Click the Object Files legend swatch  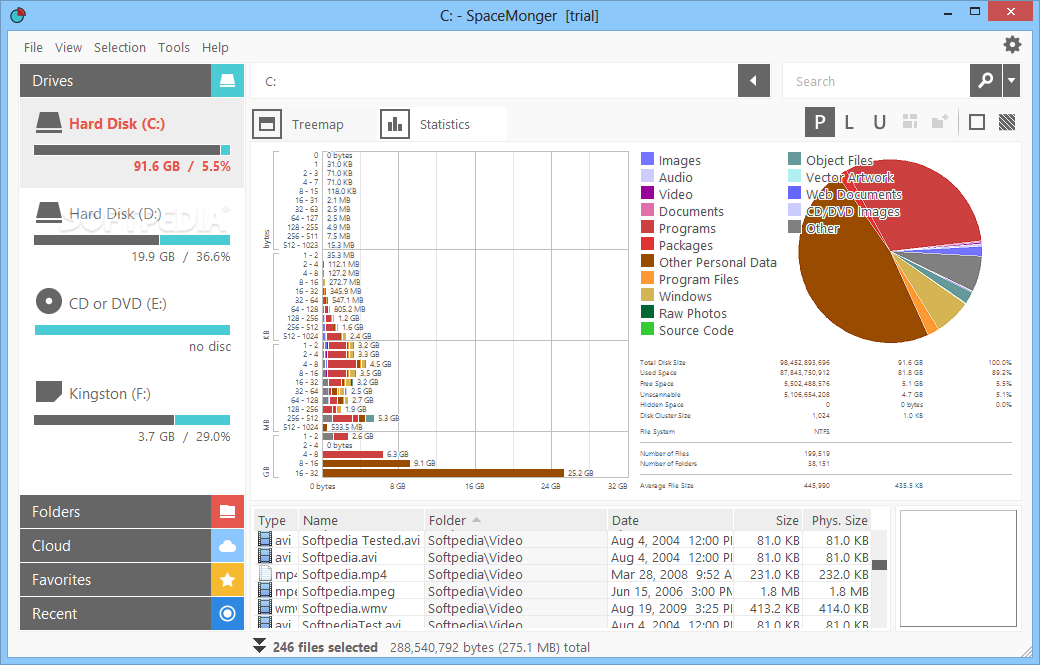coord(795,159)
